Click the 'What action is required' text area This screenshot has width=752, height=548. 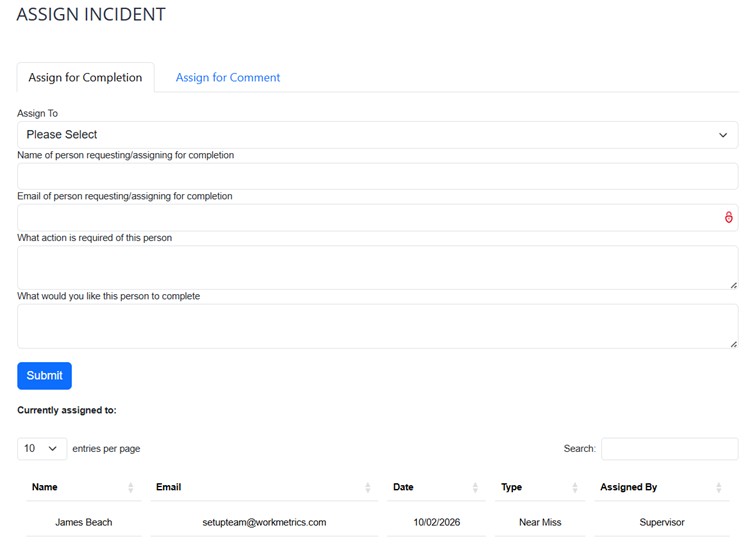coord(377,268)
